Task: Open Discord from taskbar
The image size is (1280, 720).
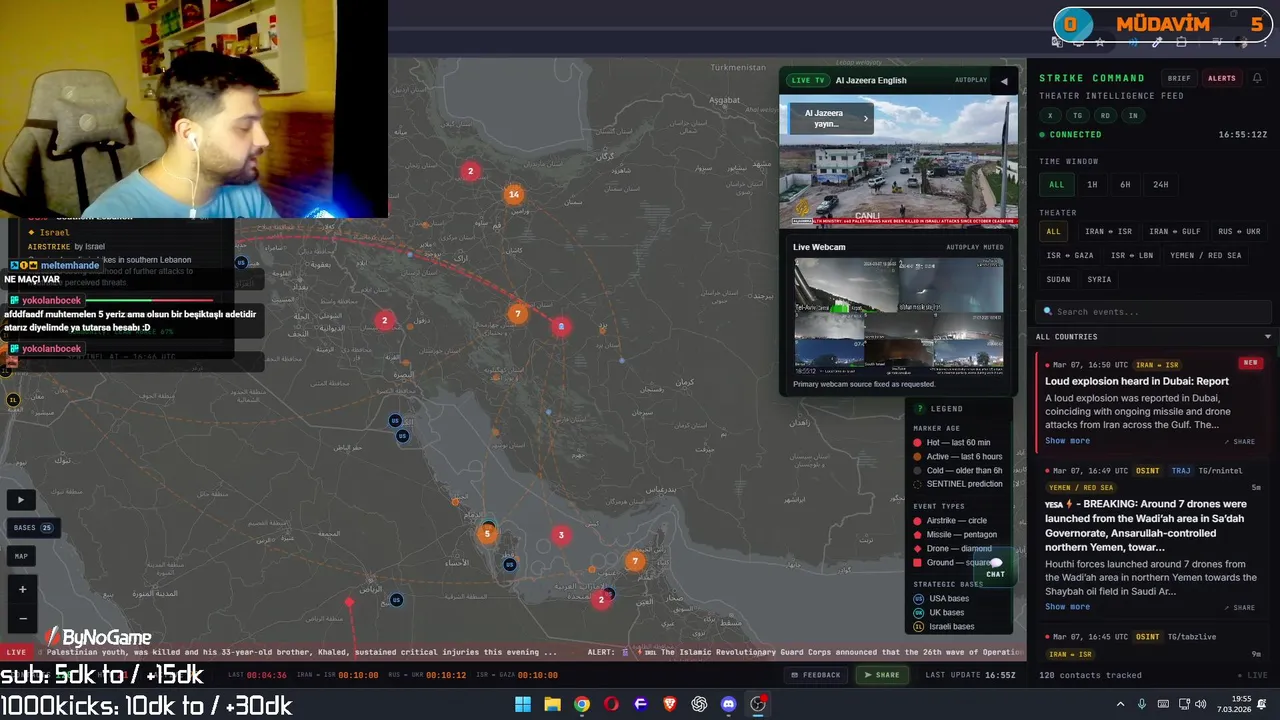Action: coord(729,704)
